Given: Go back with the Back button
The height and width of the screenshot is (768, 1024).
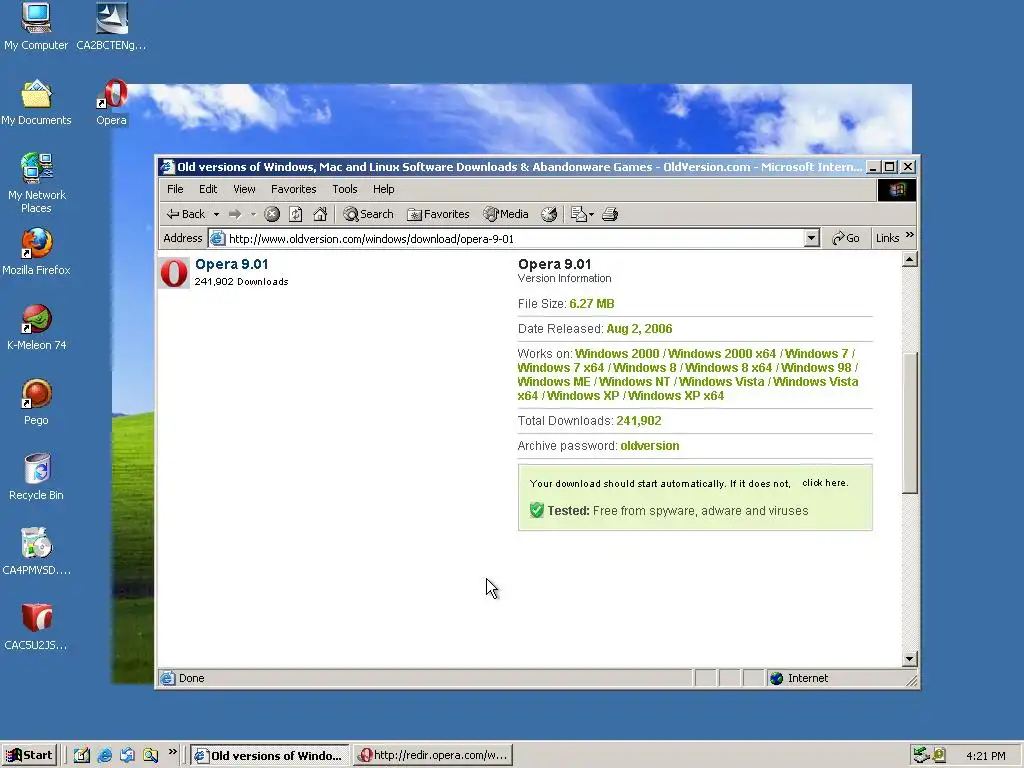Looking at the screenshot, I should pos(186,214).
